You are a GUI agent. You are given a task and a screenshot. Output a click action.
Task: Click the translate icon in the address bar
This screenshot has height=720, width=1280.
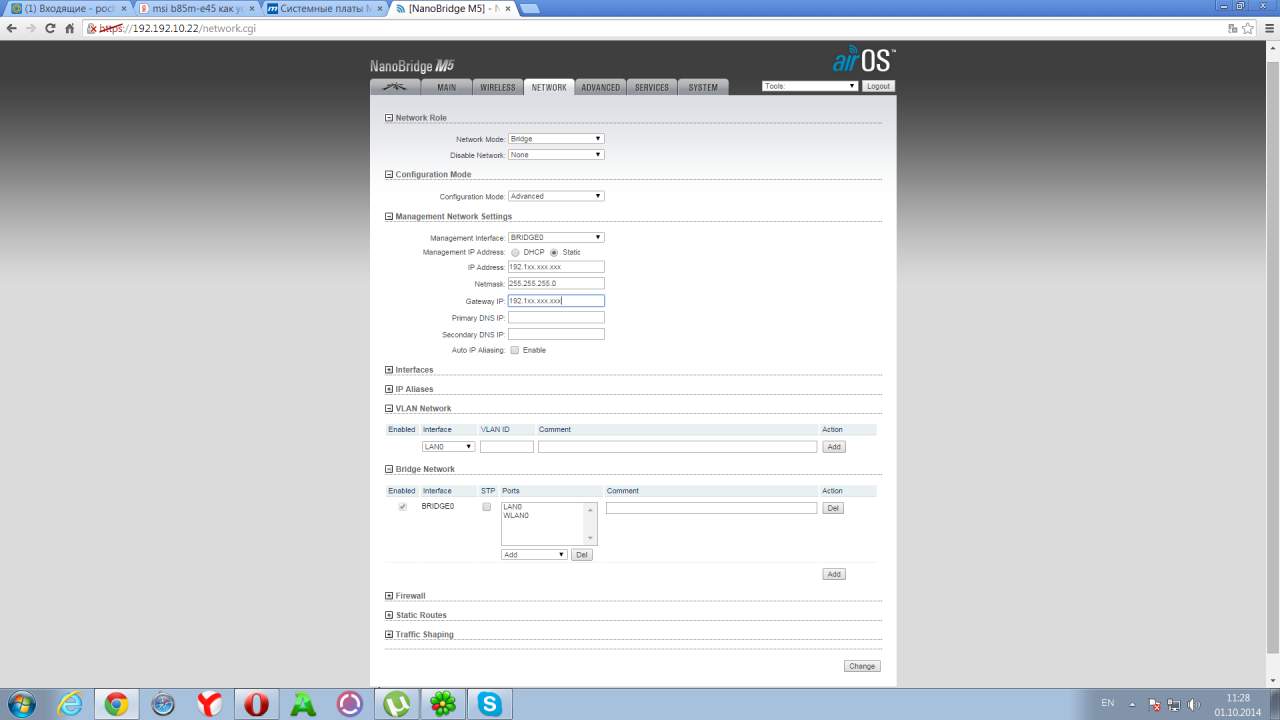point(1233,28)
